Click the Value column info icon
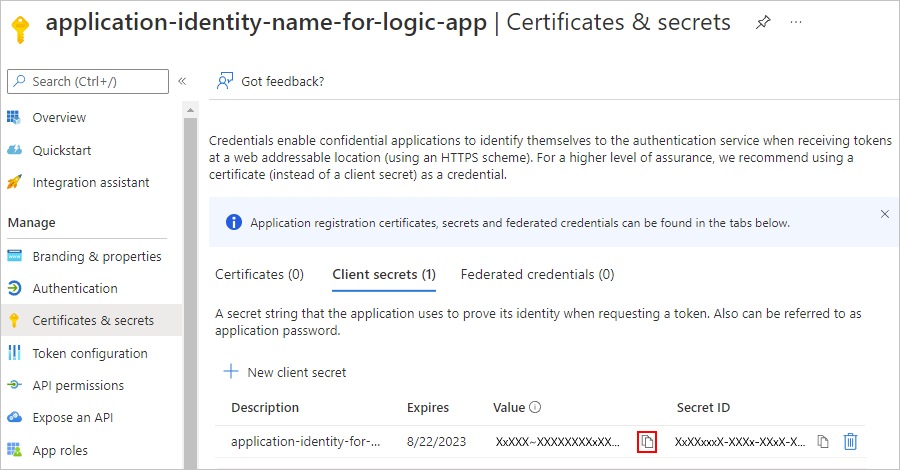The width and height of the screenshot is (900, 470). 535,408
